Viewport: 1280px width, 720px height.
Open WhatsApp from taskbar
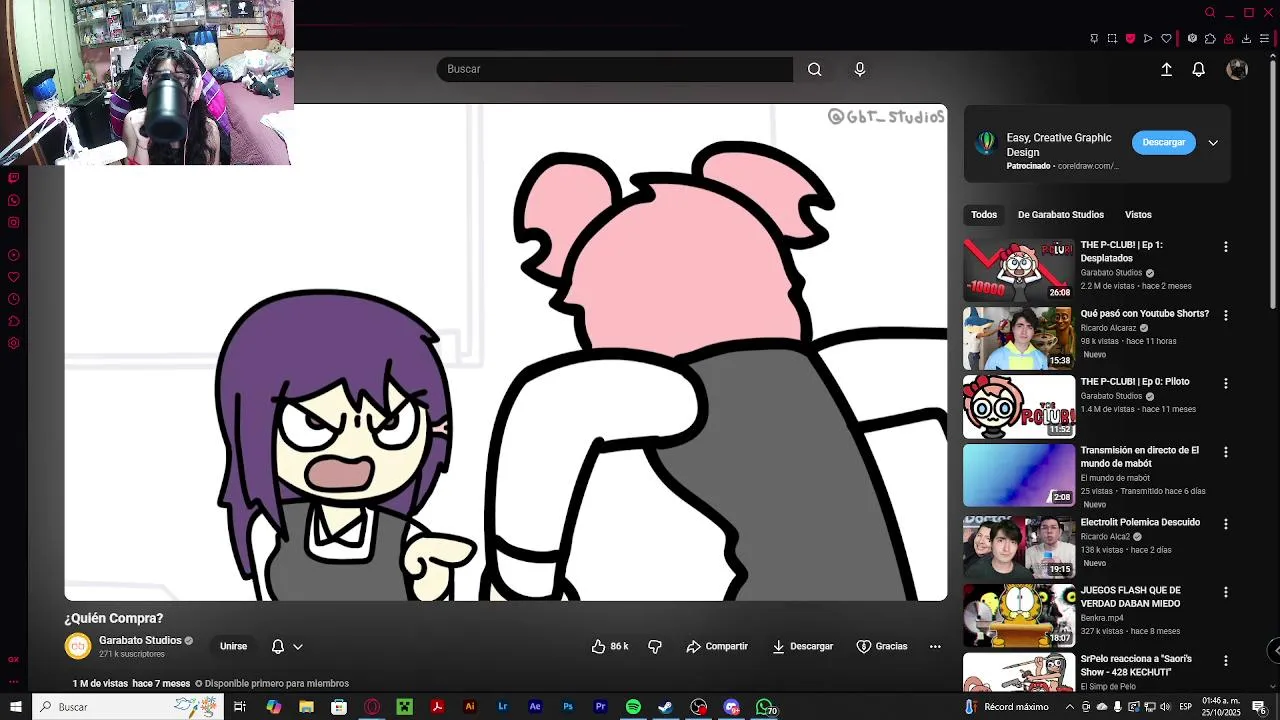point(765,707)
